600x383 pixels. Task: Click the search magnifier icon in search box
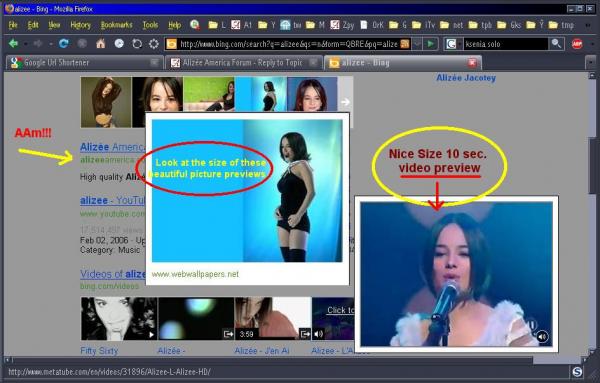[x=556, y=44]
